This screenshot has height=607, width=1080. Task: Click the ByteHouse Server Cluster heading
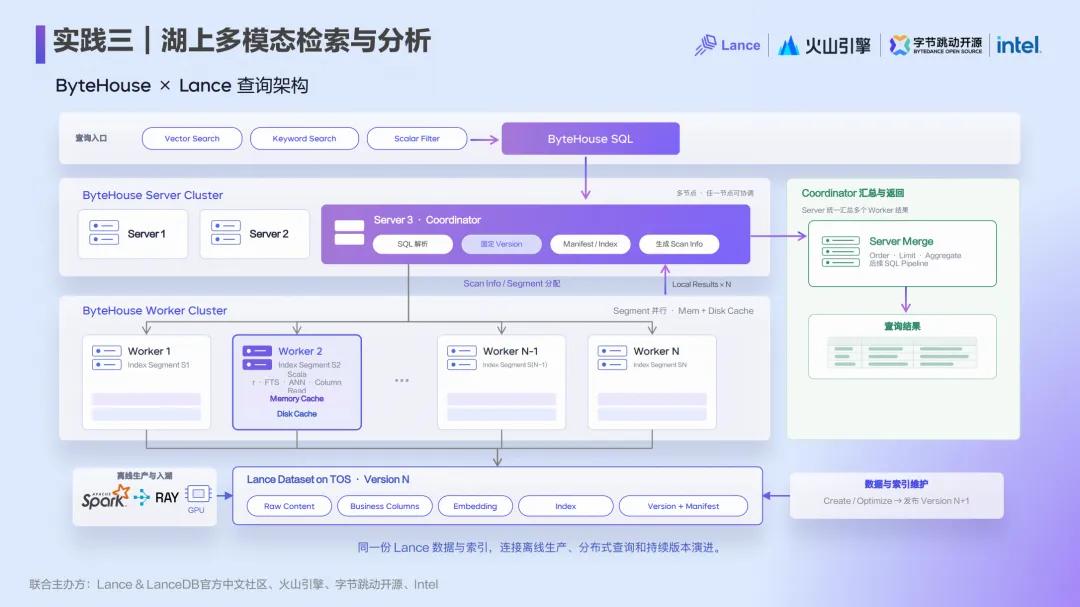[153, 195]
